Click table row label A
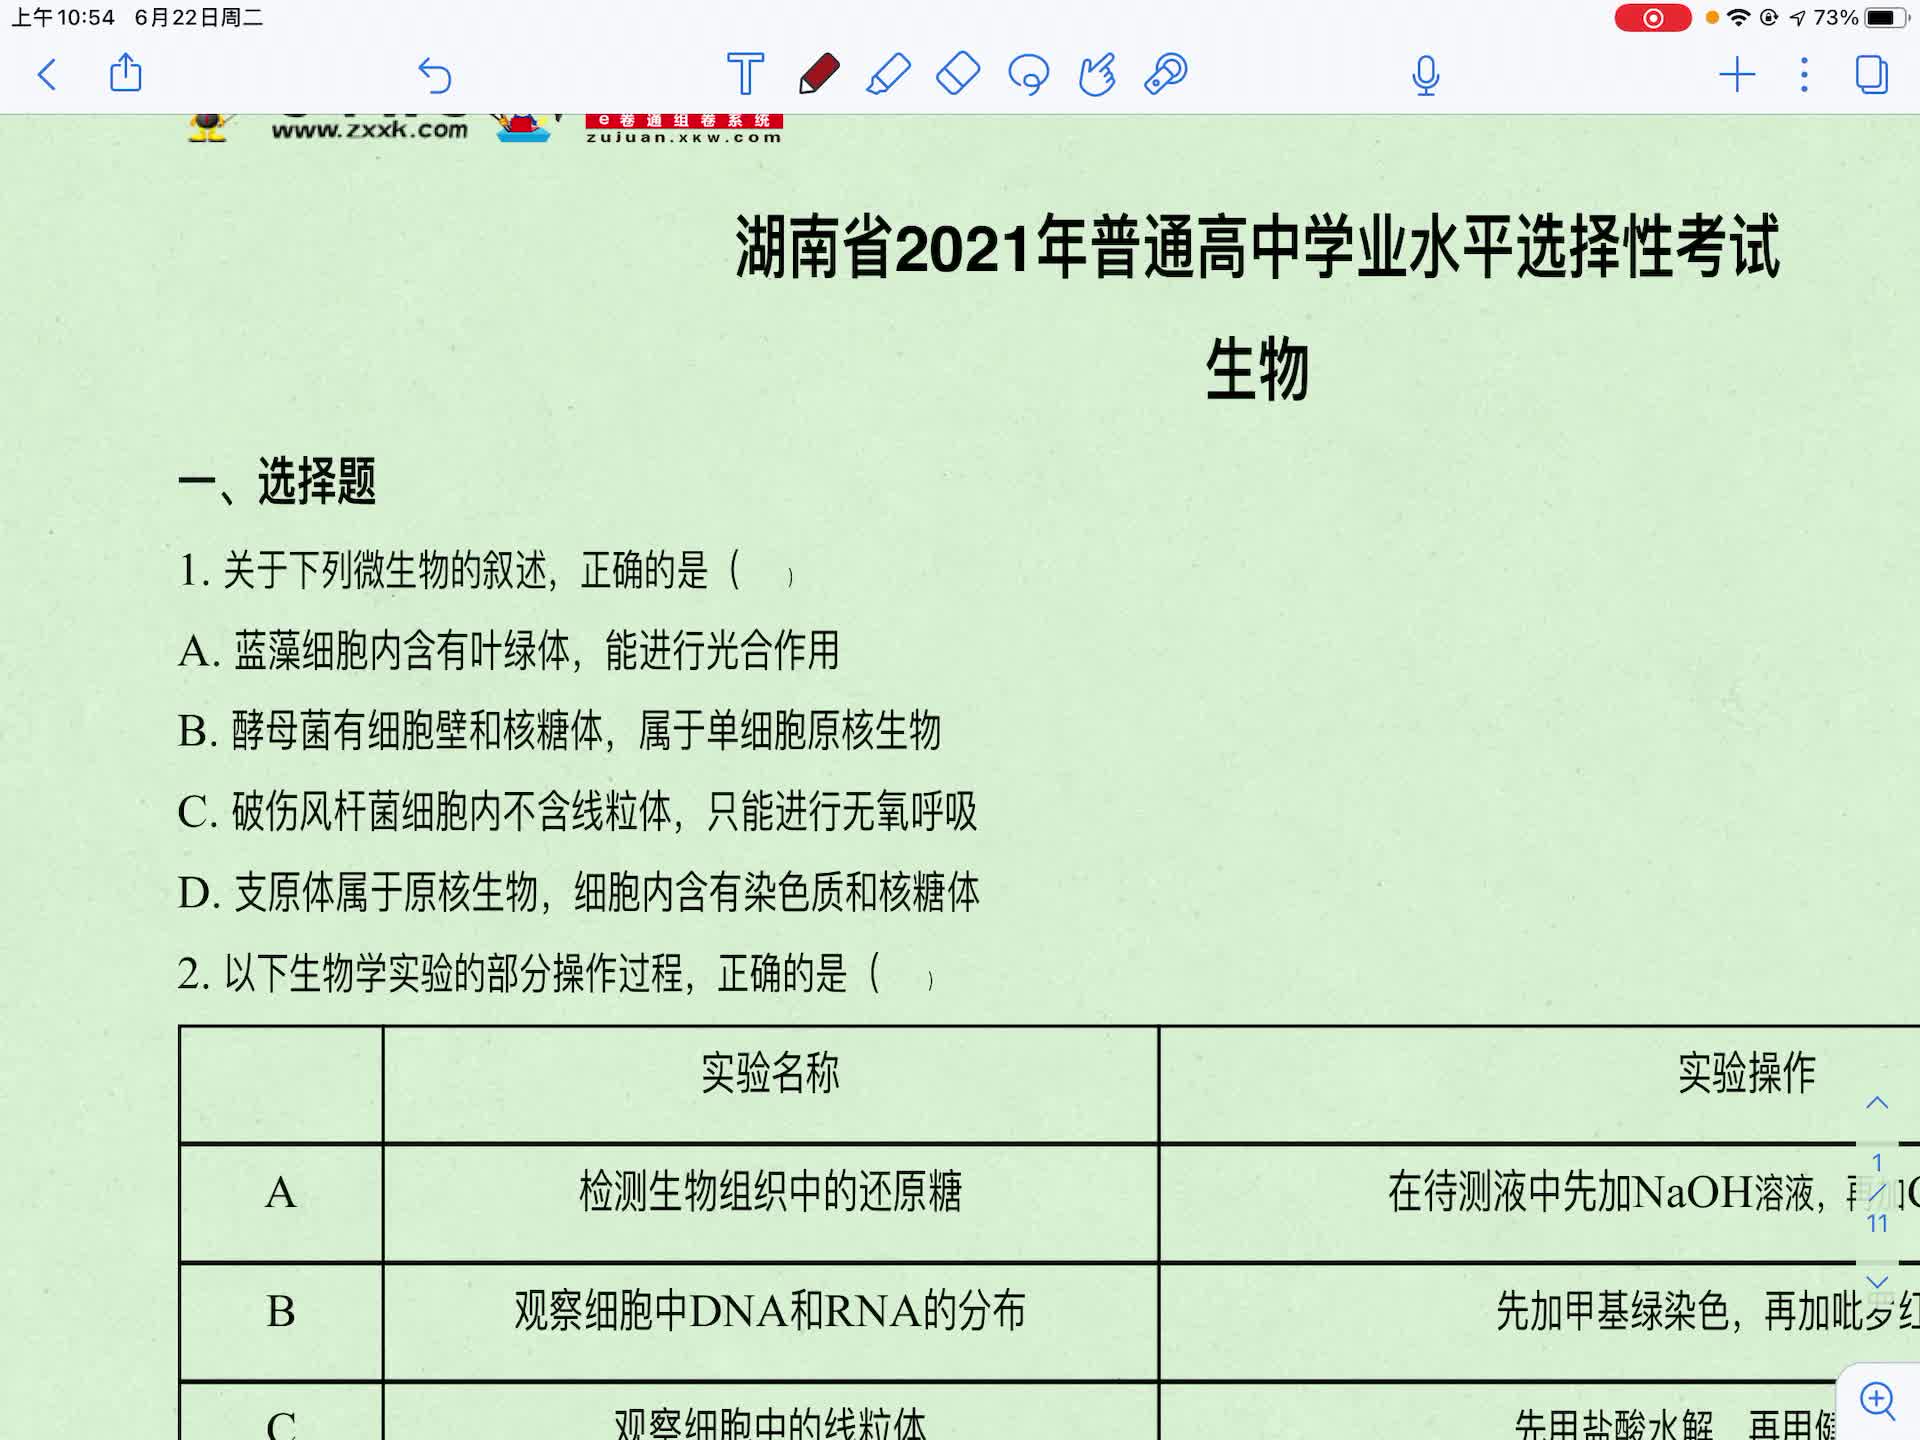 pyautogui.click(x=281, y=1193)
